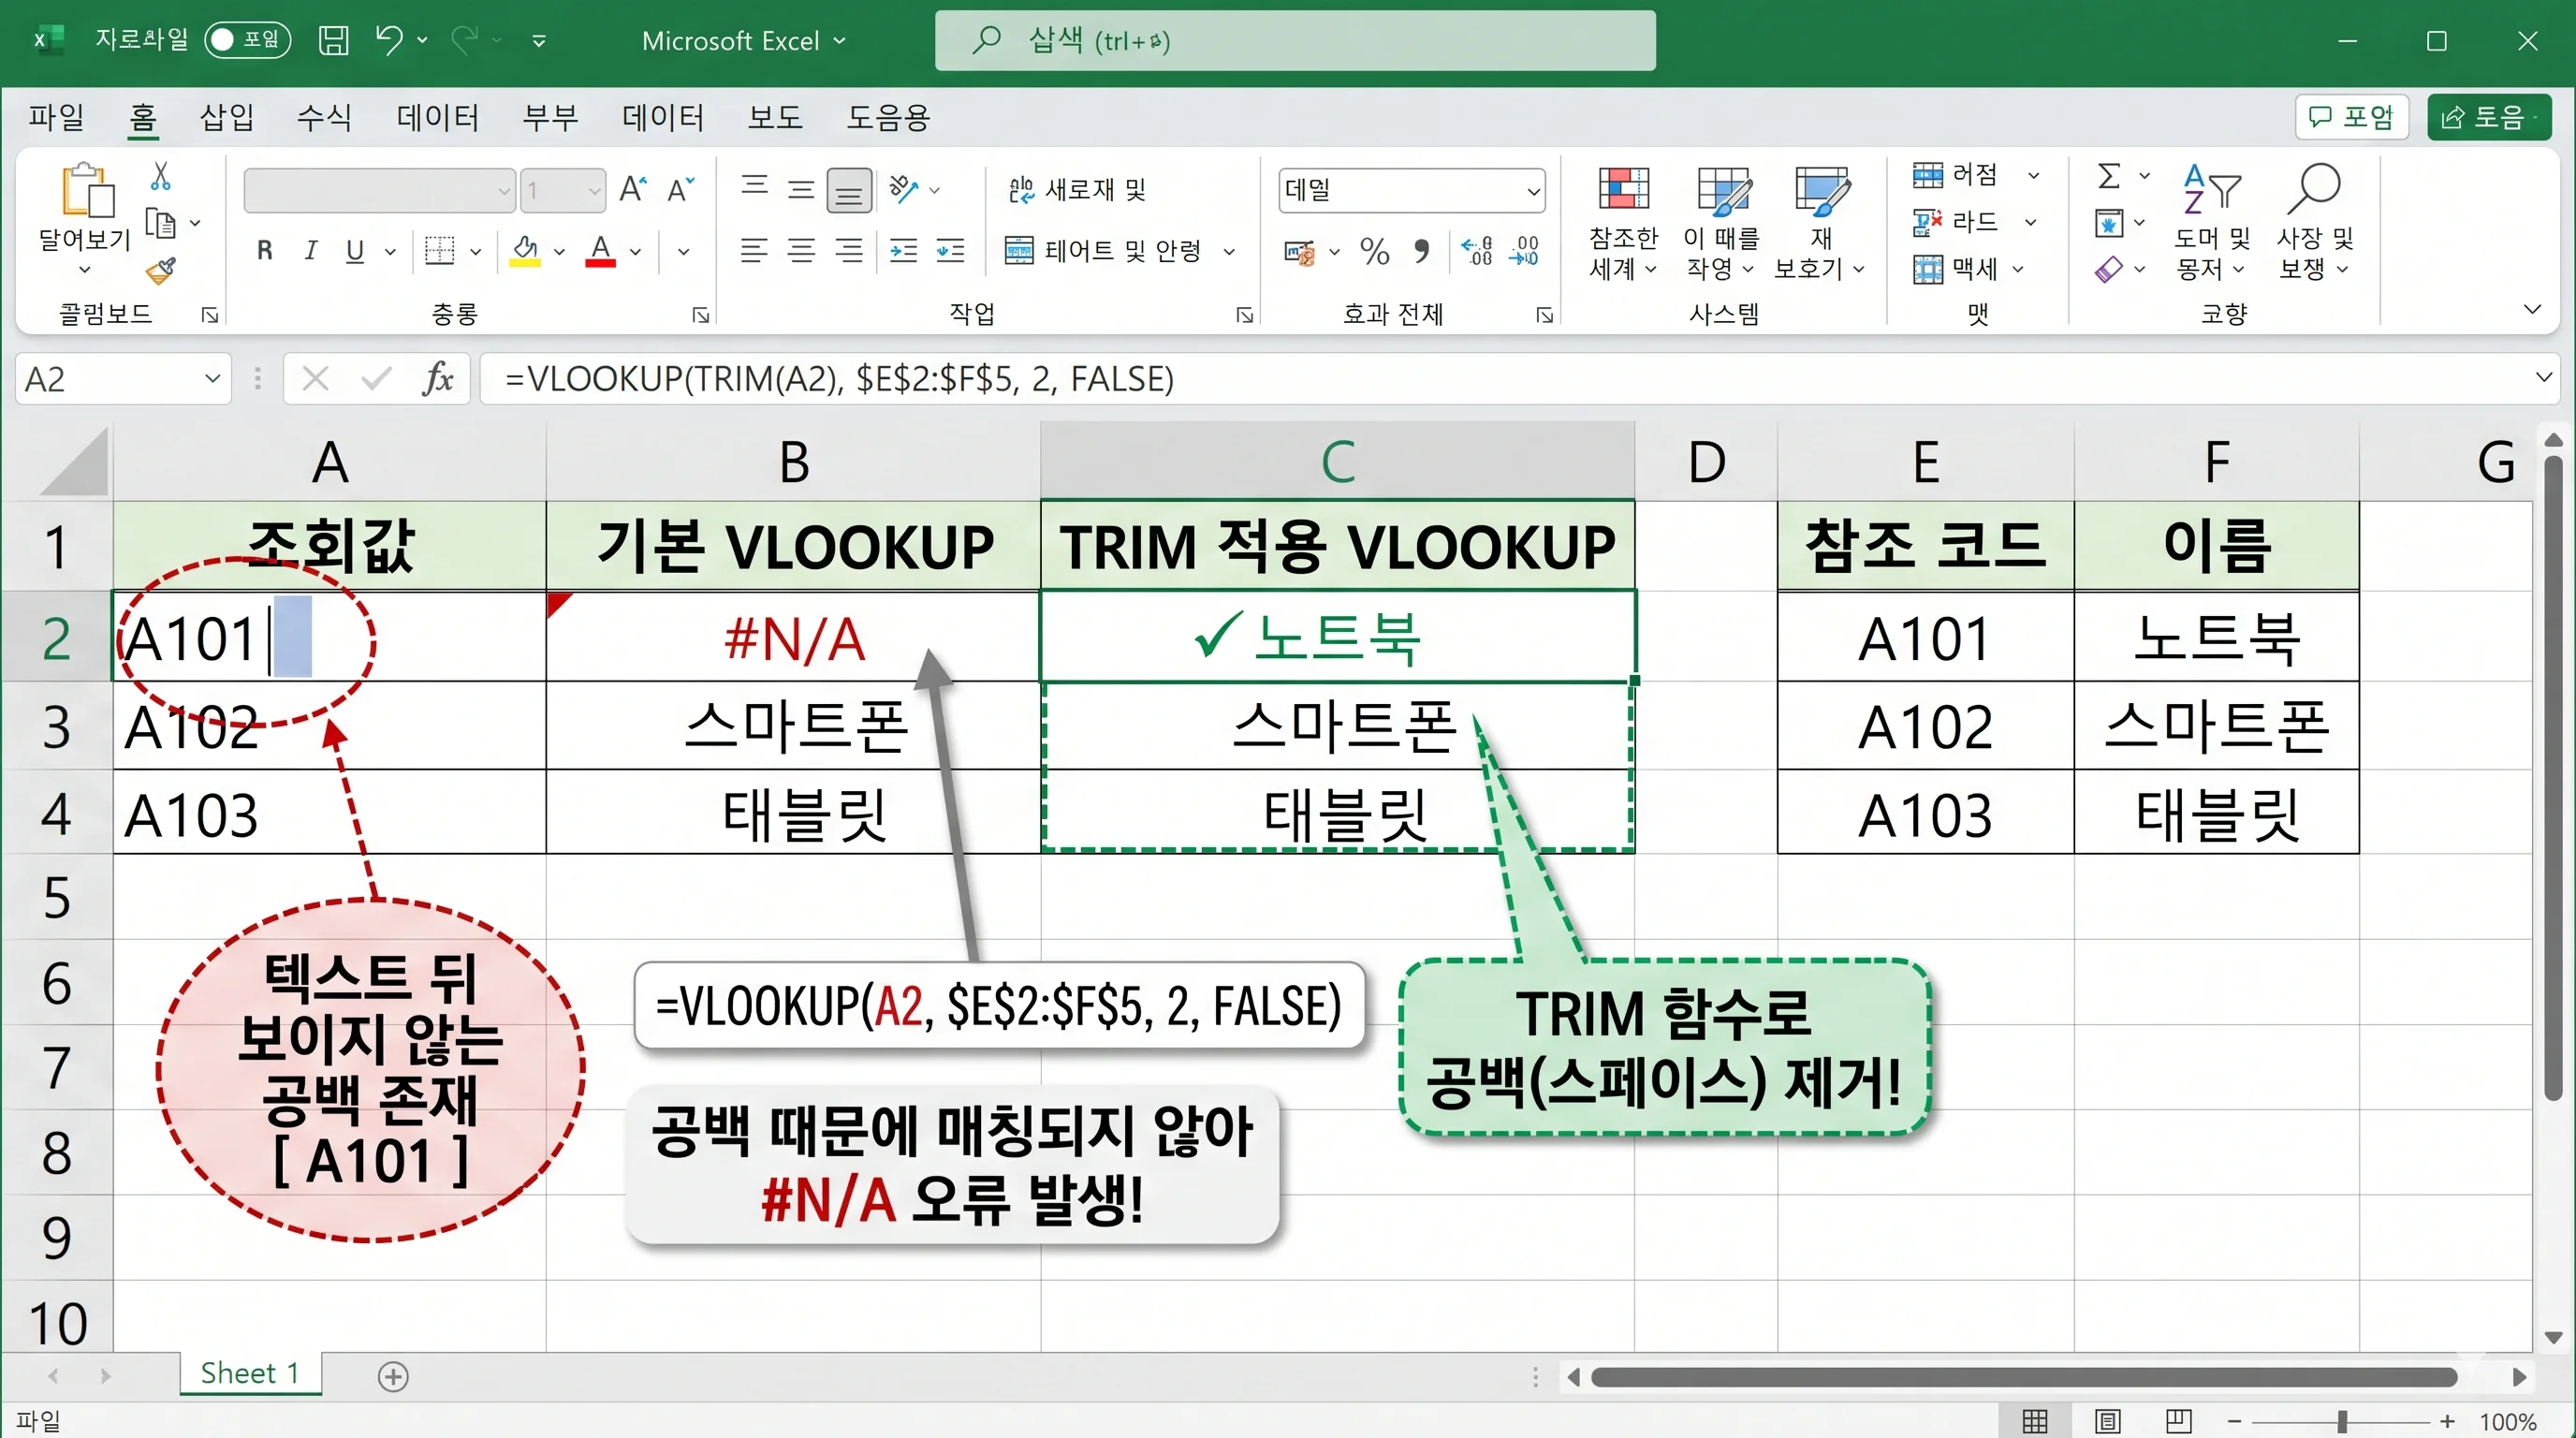Click the search box in title bar
This screenshot has width=2576, height=1438.
[x=1295, y=40]
